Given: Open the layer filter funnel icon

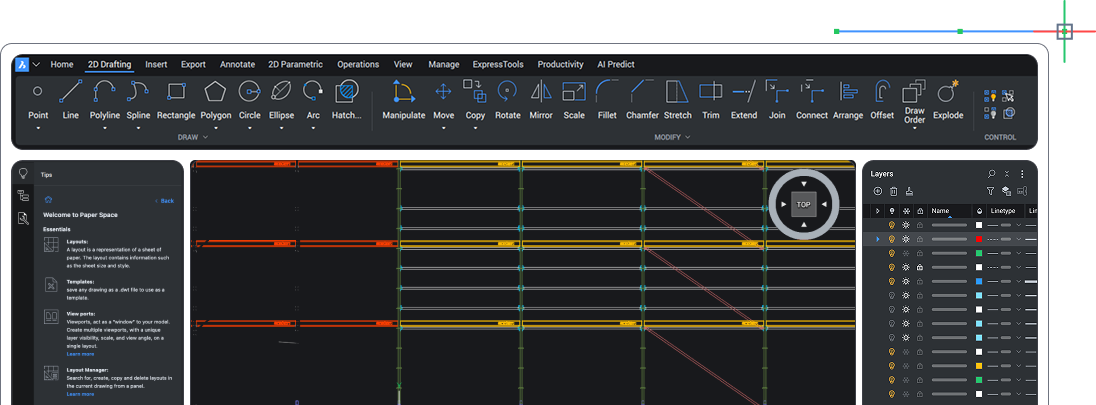Looking at the screenshot, I should pos(990,191).
